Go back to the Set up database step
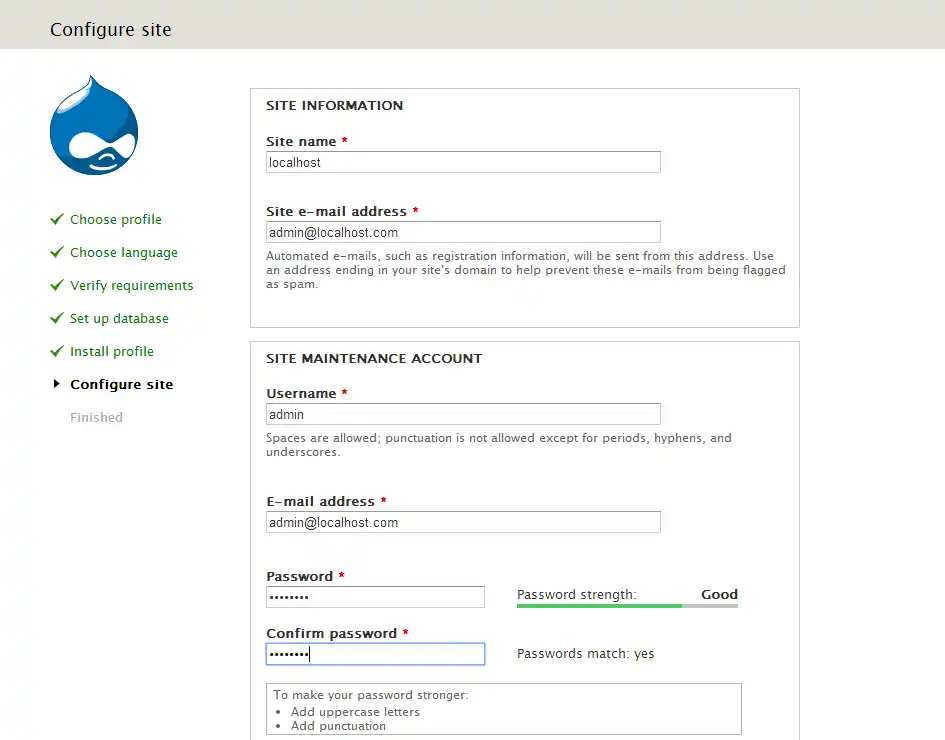The width and height of the screenshot is (945, 740). pyautogui.click(x=118, y=318)
